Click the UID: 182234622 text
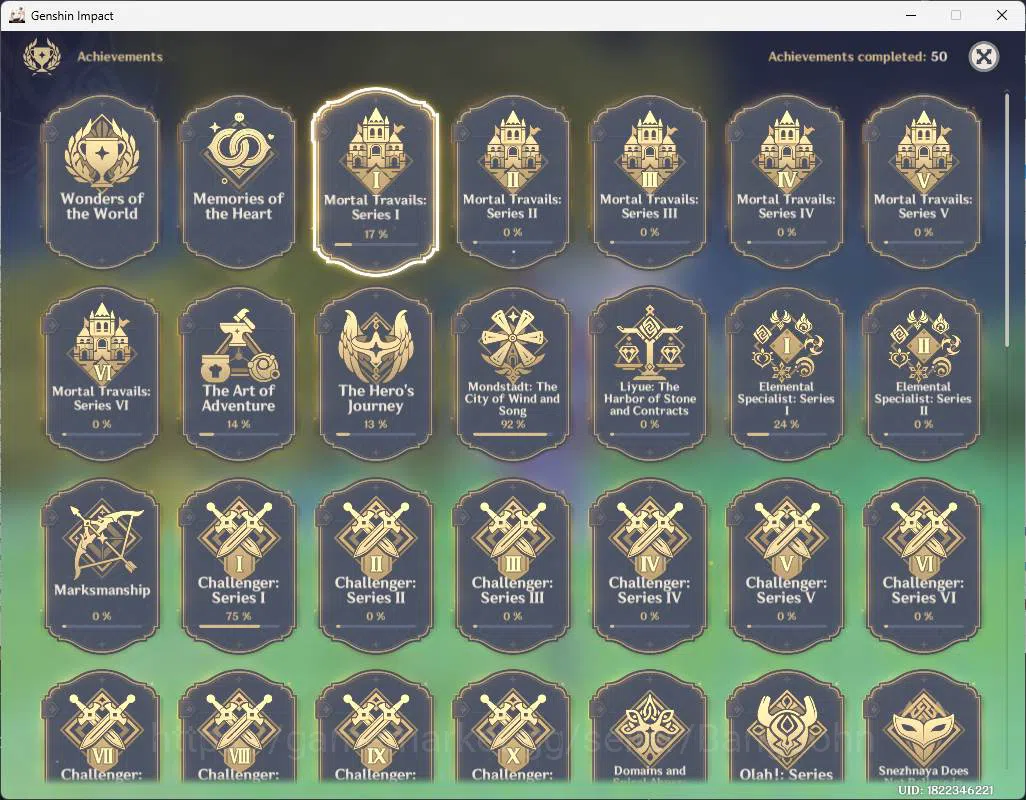 point(946,790)
